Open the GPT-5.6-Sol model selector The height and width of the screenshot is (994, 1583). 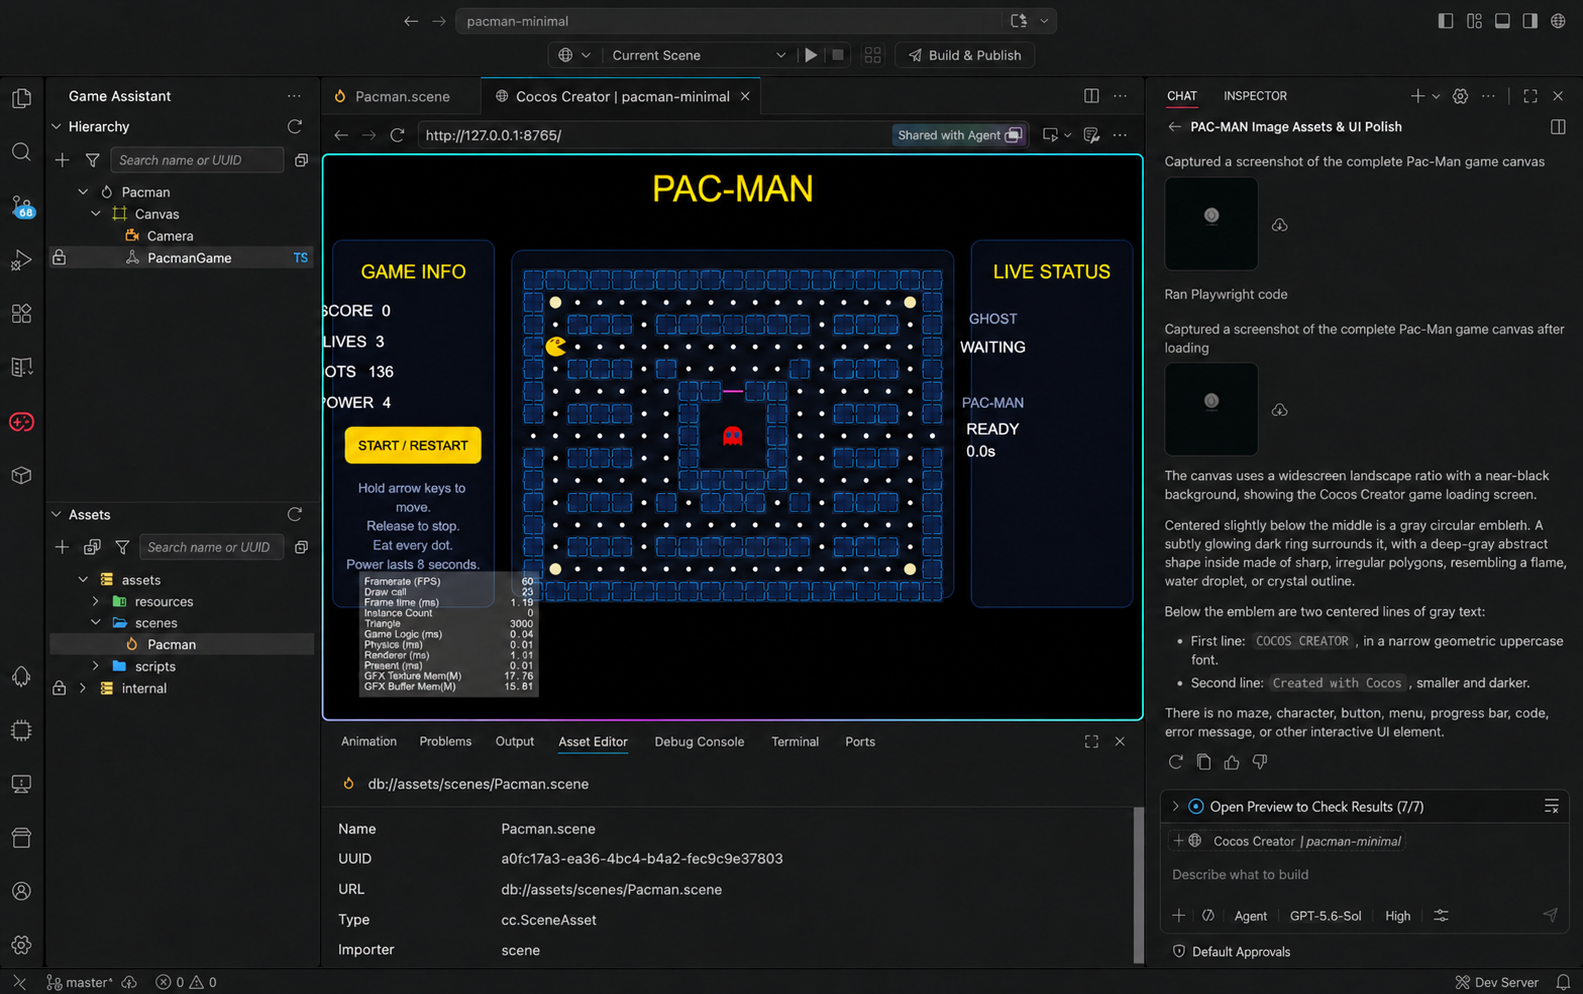(x=1325, y=916)
